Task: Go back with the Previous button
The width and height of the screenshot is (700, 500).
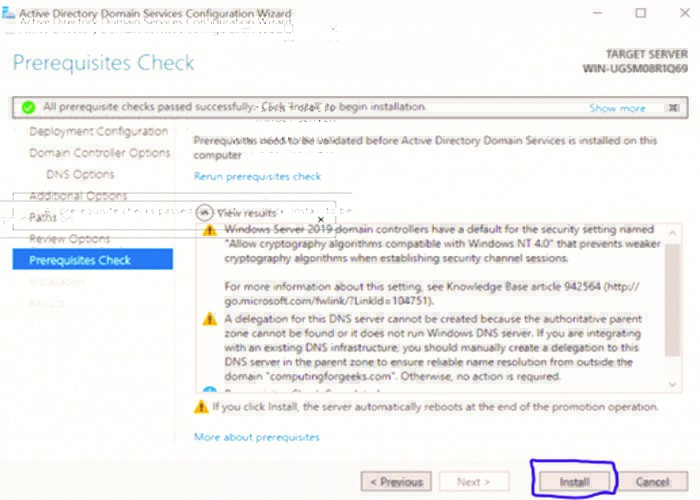Action: pyautogui.click(x=397, y=481)
